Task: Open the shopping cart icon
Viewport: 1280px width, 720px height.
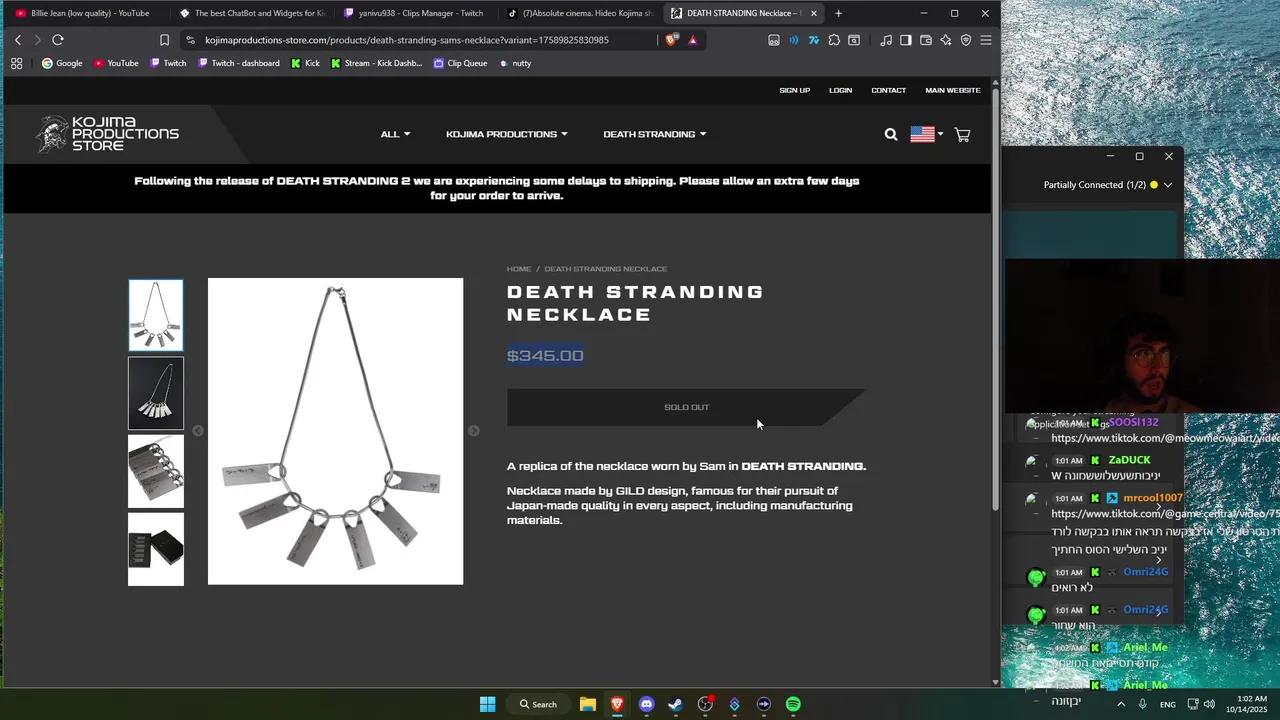Action: 962,134
